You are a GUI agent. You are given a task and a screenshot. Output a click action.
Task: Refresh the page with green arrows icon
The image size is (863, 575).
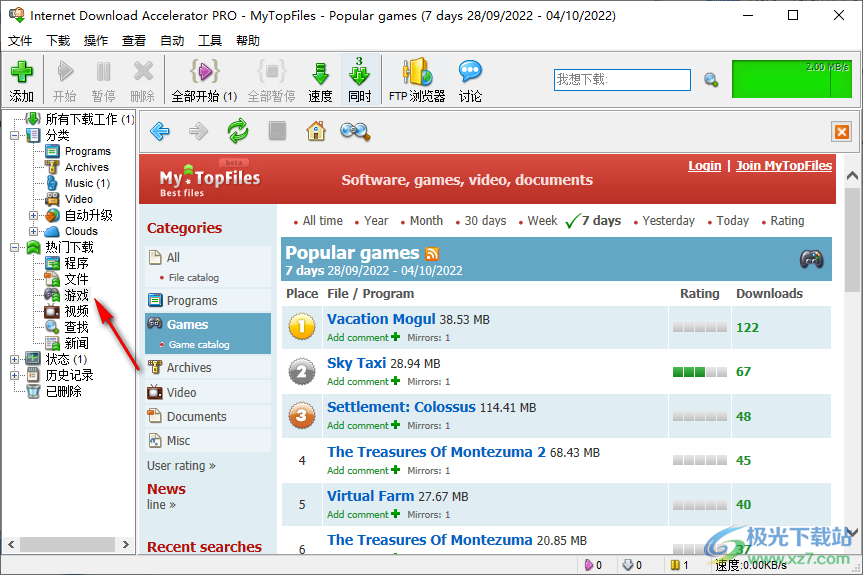238,131
